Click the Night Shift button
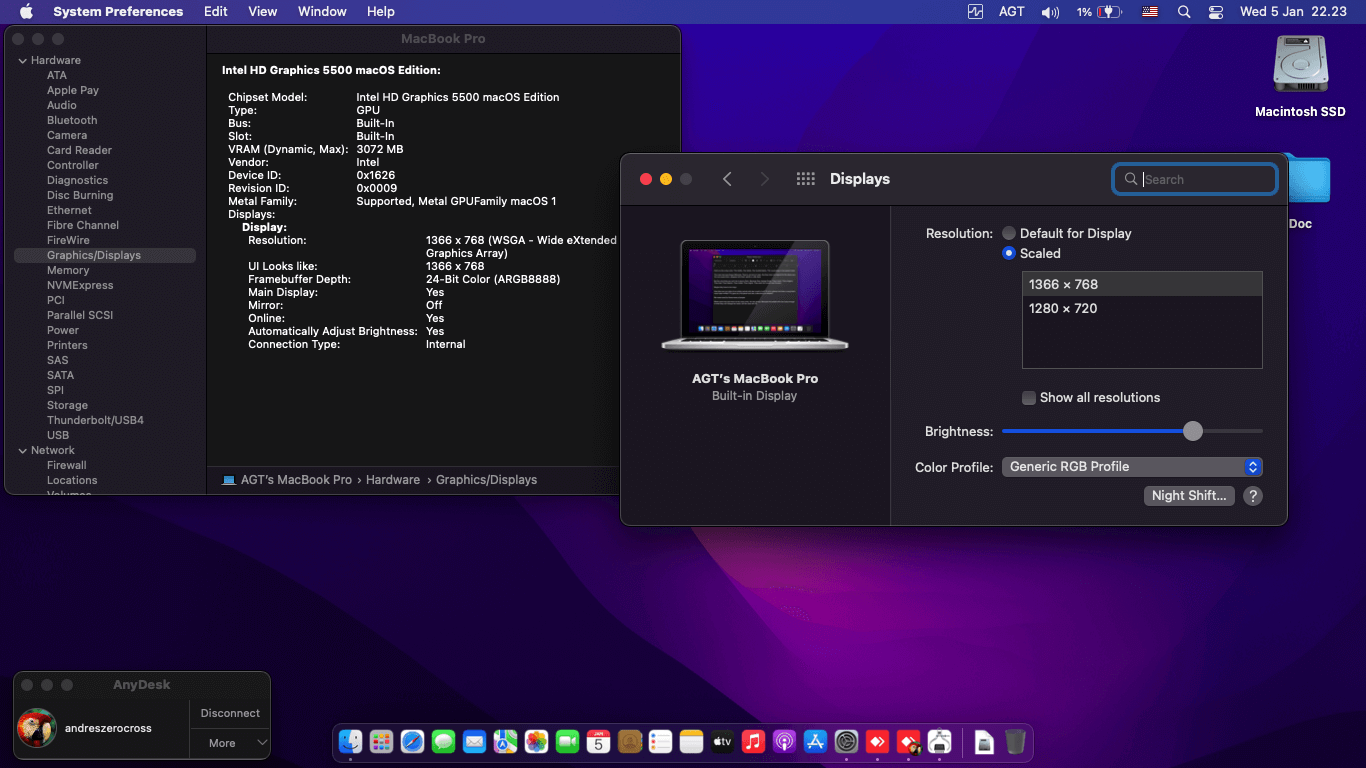Screen dimensions: 1366x768 tap(1188, 496)
